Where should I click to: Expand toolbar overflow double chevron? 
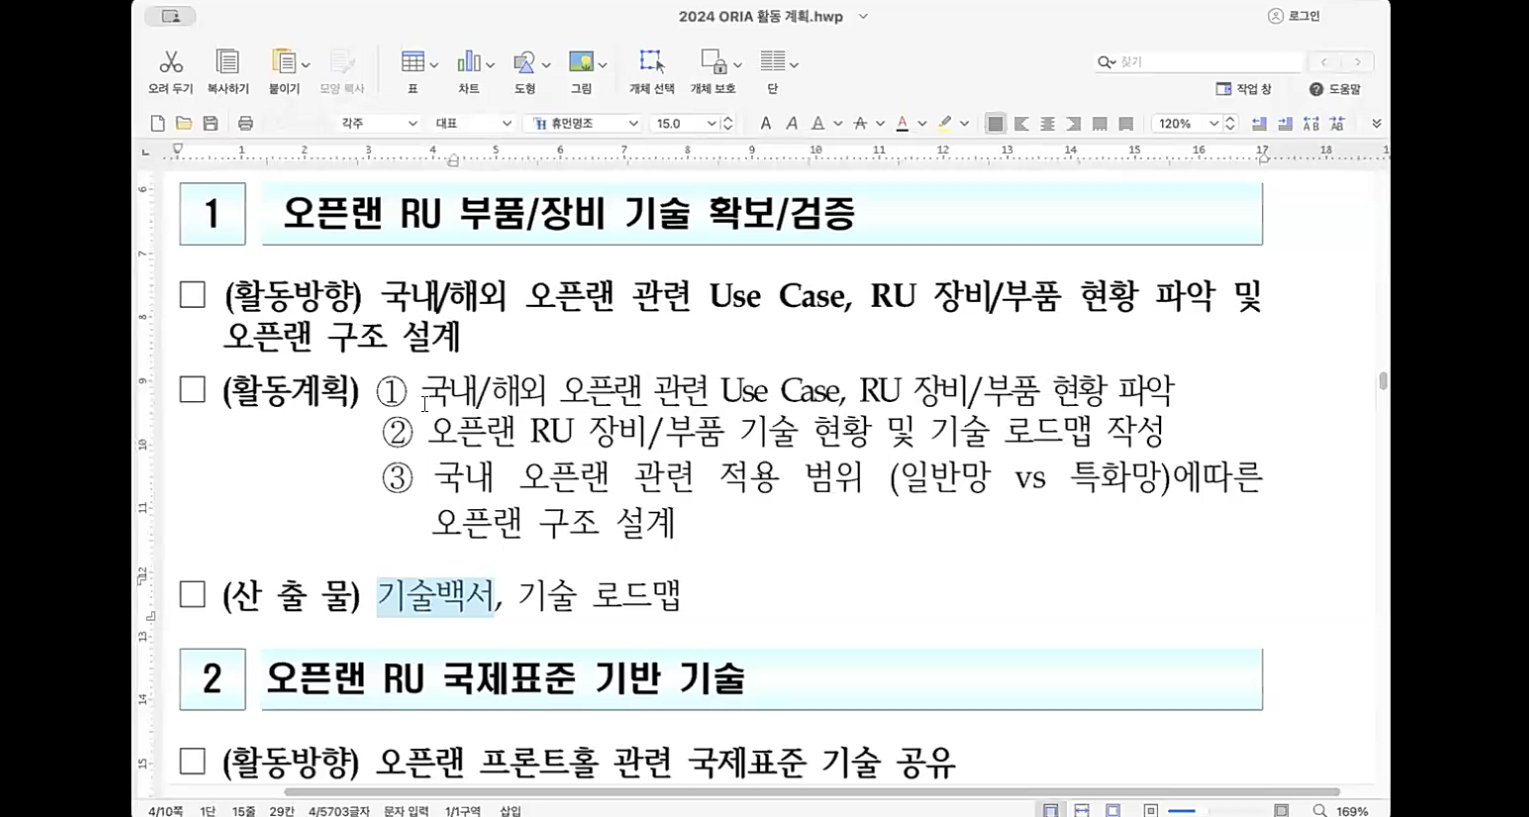point(1376,124)
